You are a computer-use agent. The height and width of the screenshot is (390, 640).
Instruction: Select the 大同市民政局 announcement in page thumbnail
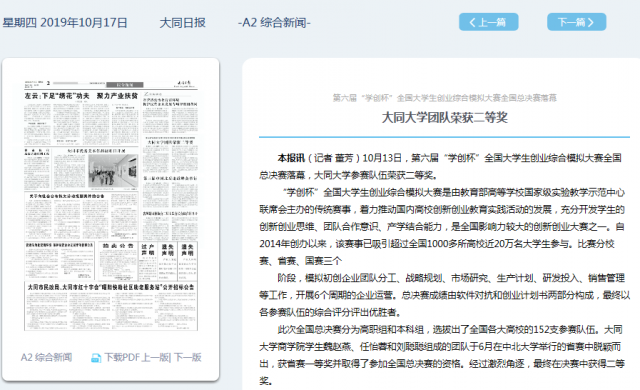(111, 306)
